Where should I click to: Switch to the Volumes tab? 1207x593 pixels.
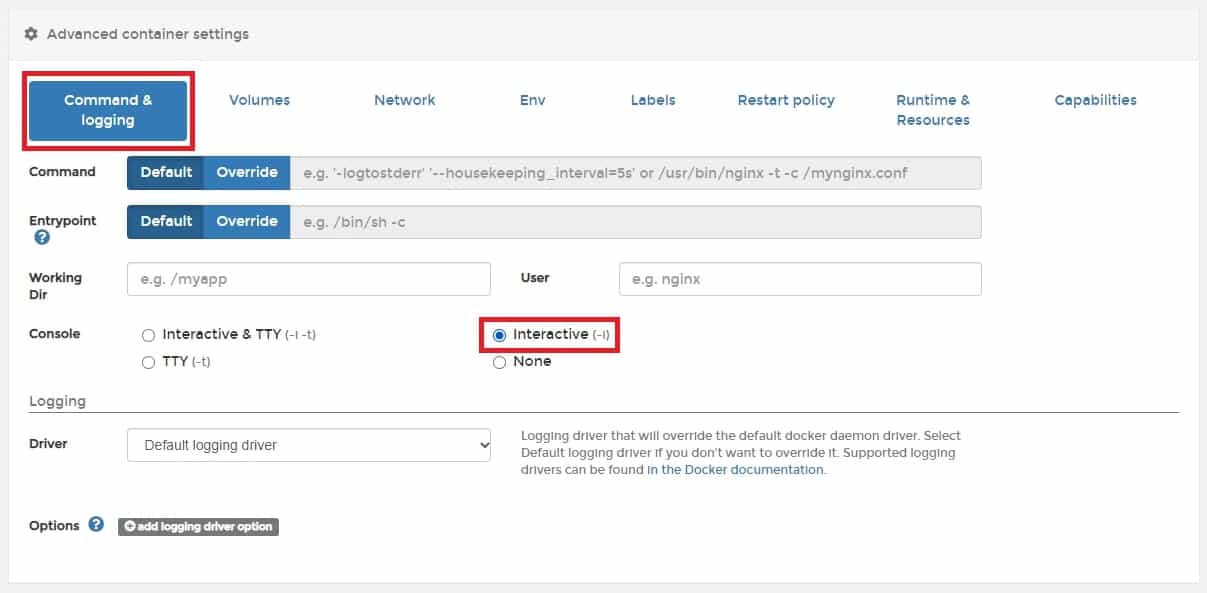pos(259,100)
